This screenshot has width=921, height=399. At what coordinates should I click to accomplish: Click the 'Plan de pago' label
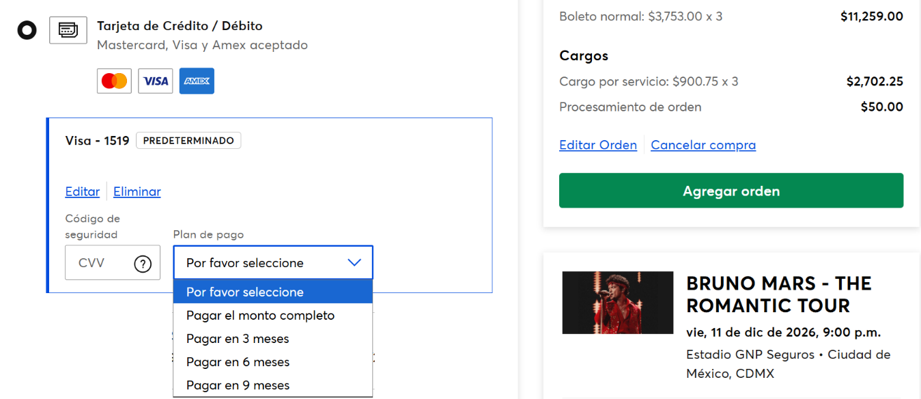click(x=209, y=234)
